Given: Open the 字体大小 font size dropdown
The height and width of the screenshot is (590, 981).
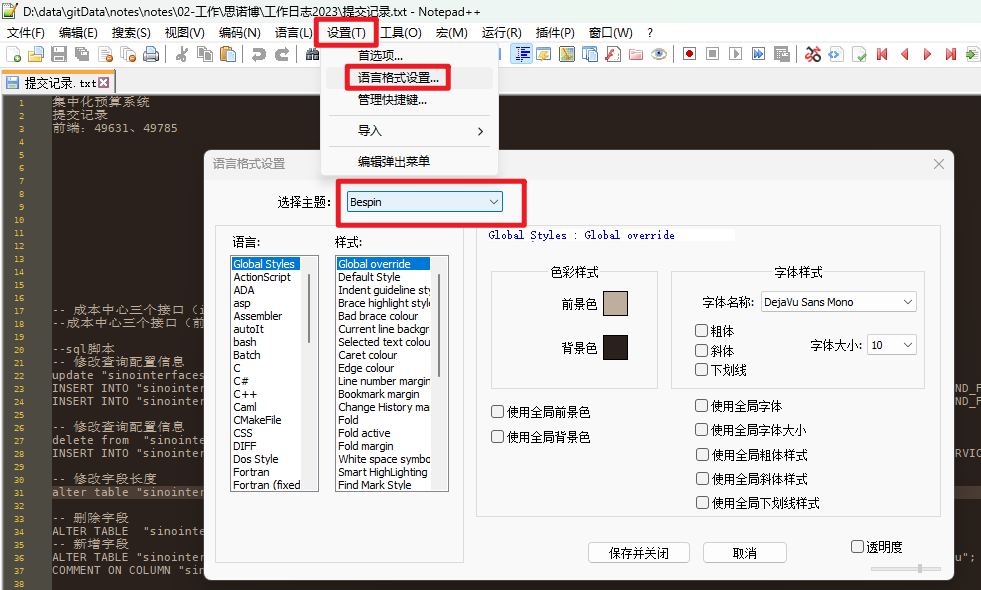Looking at the screenshot, I should click(891, 345).
